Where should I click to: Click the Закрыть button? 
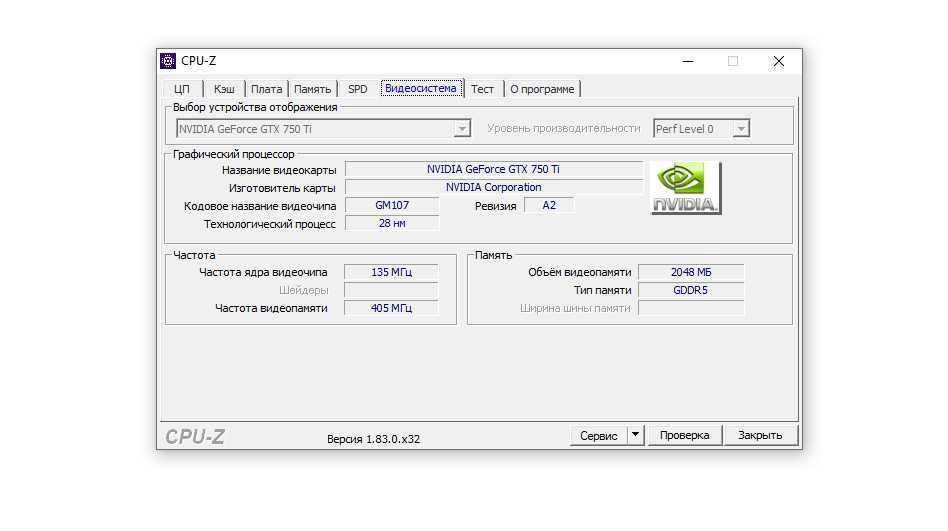click(x=760, y=435)
